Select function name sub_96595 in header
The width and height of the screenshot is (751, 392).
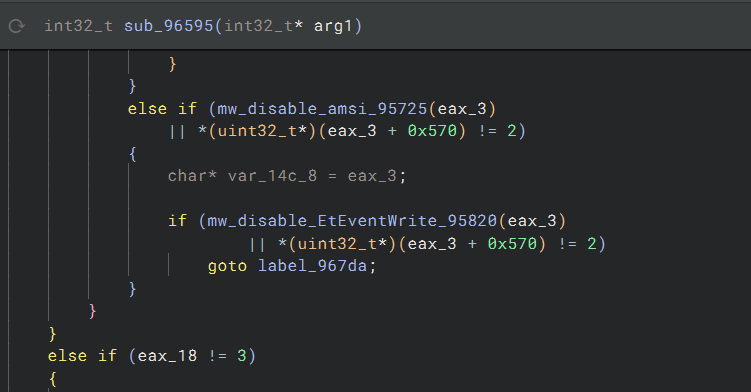click(x=168, y=26)
